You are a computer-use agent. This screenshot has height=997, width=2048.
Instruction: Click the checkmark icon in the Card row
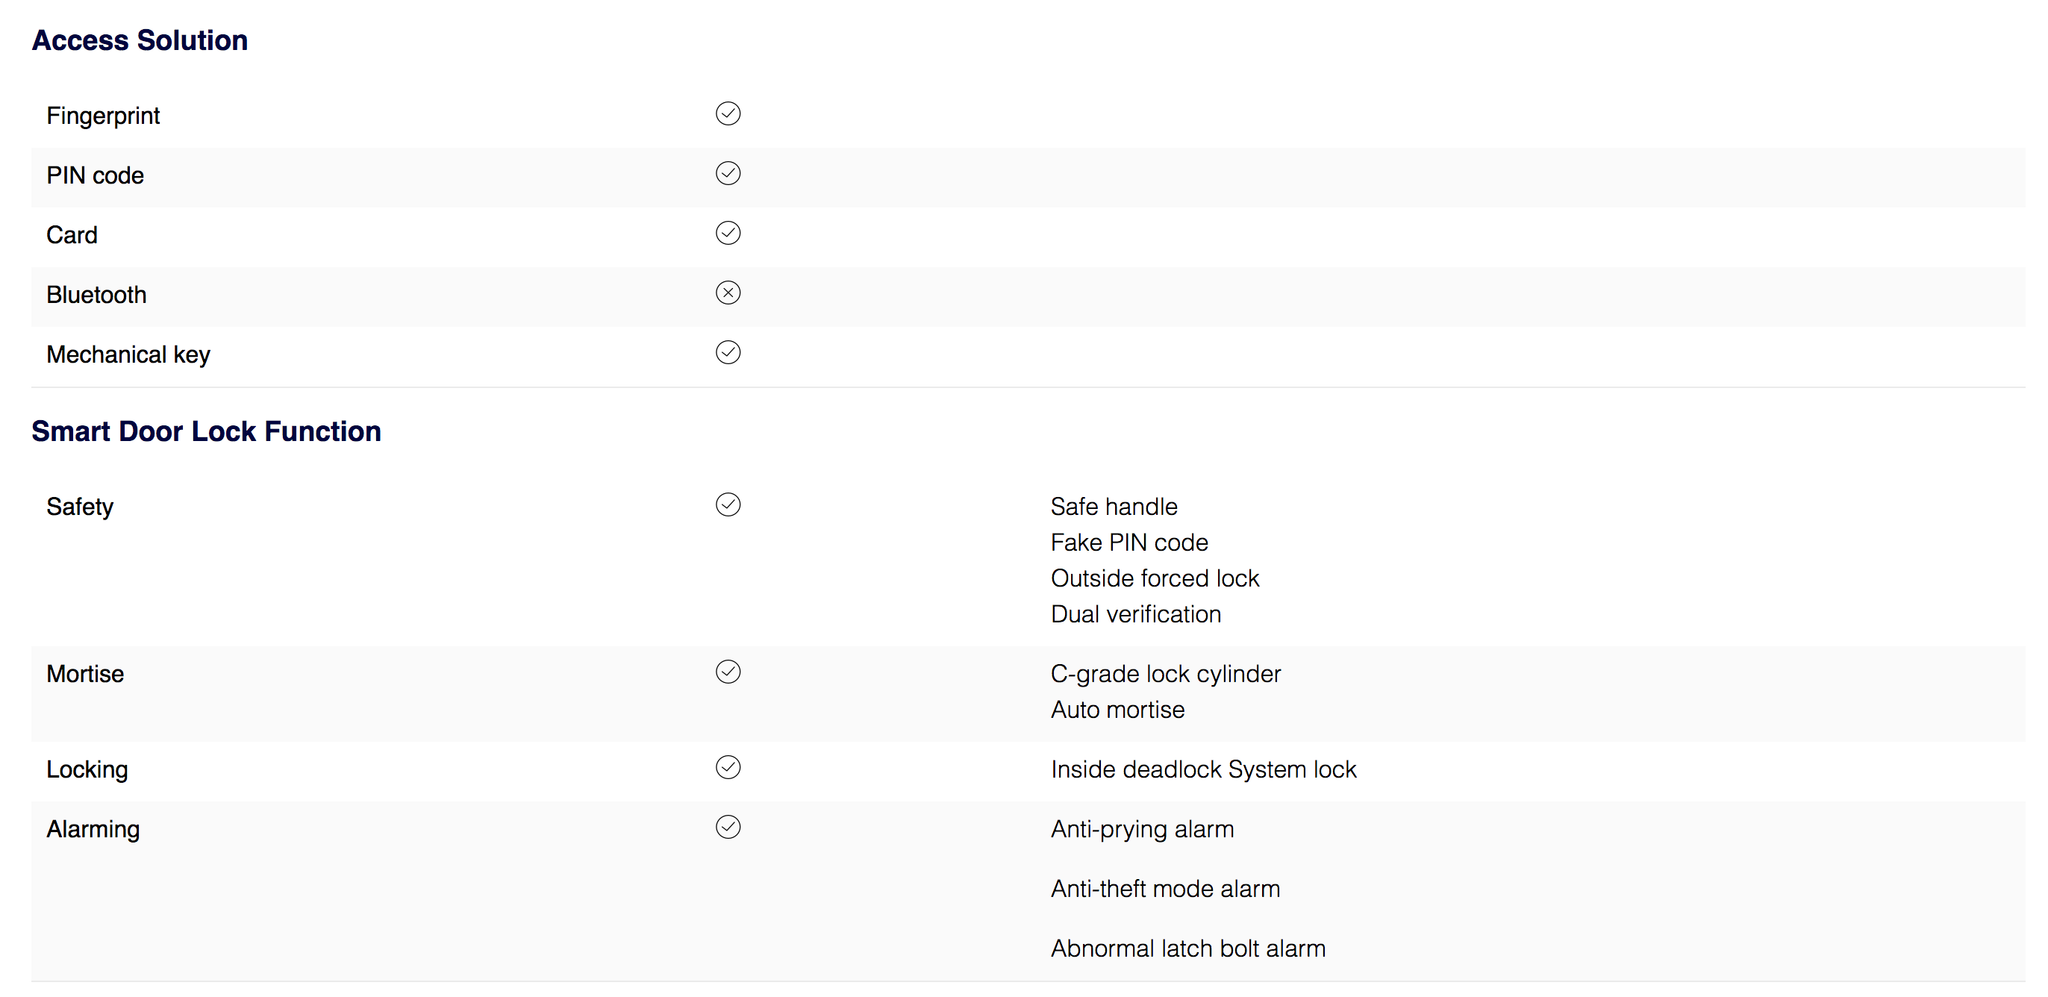(728, 233)
